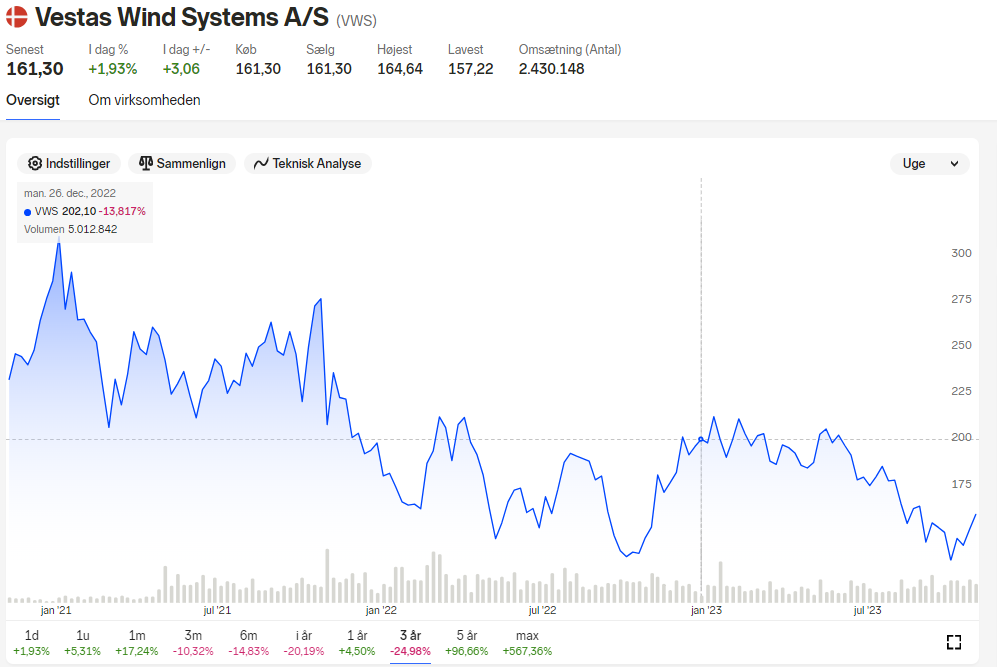Click the +1,93% daily change value
The image size is (997, 667).
(113, 69)
